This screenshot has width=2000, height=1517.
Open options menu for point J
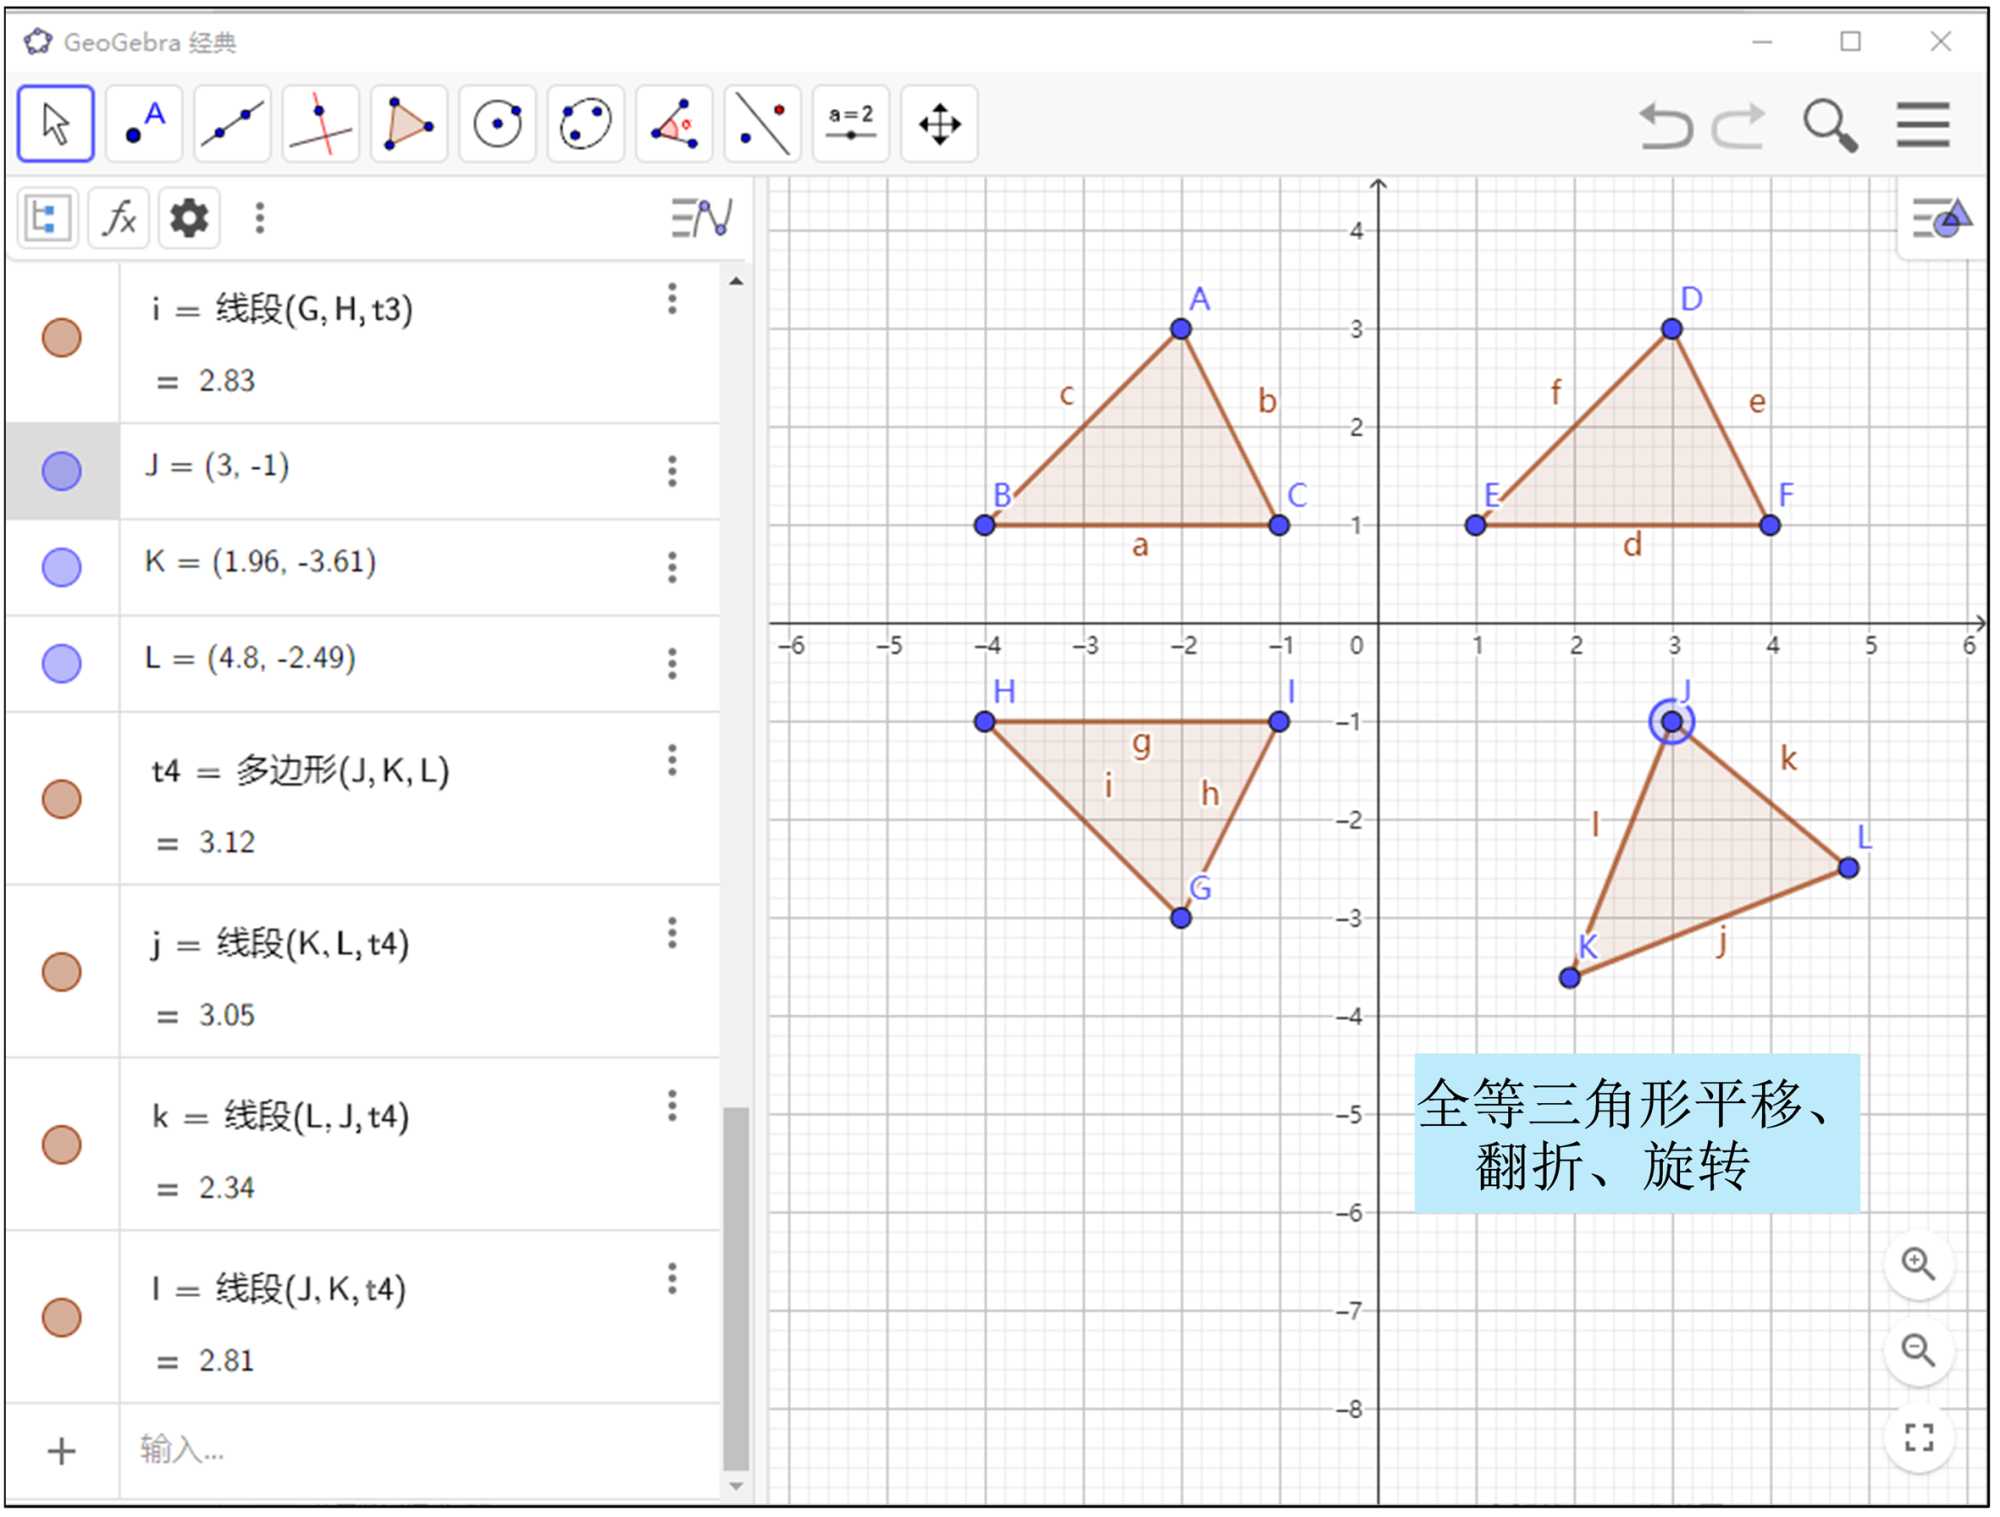[x=672, y=471]
